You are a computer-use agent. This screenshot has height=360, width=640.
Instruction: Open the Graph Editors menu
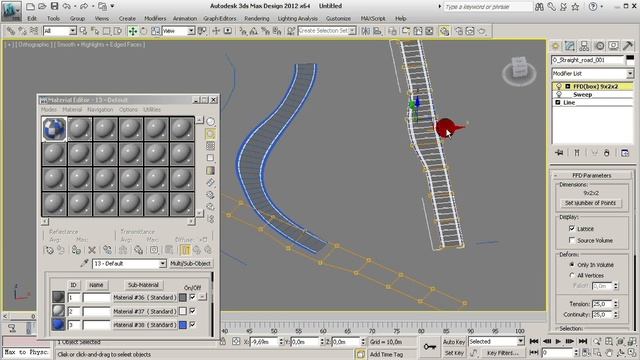click(x=220, y=18)
